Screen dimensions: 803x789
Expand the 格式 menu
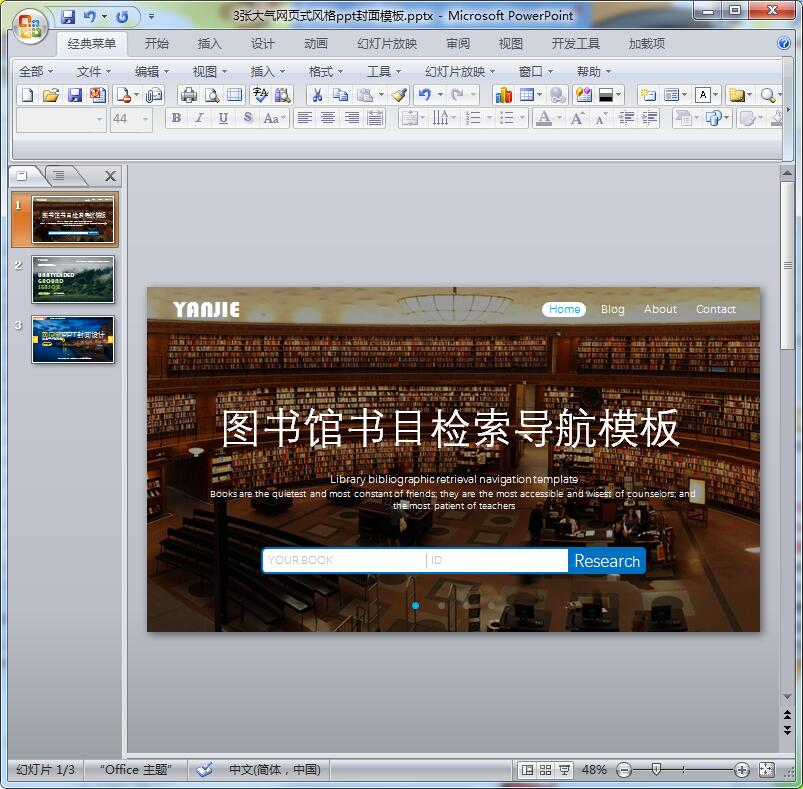click(326, 72)
